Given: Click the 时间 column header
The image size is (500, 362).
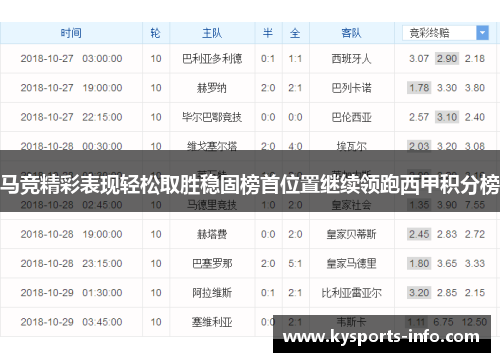Looking at the screenshot, I should [x=71, y=33].
